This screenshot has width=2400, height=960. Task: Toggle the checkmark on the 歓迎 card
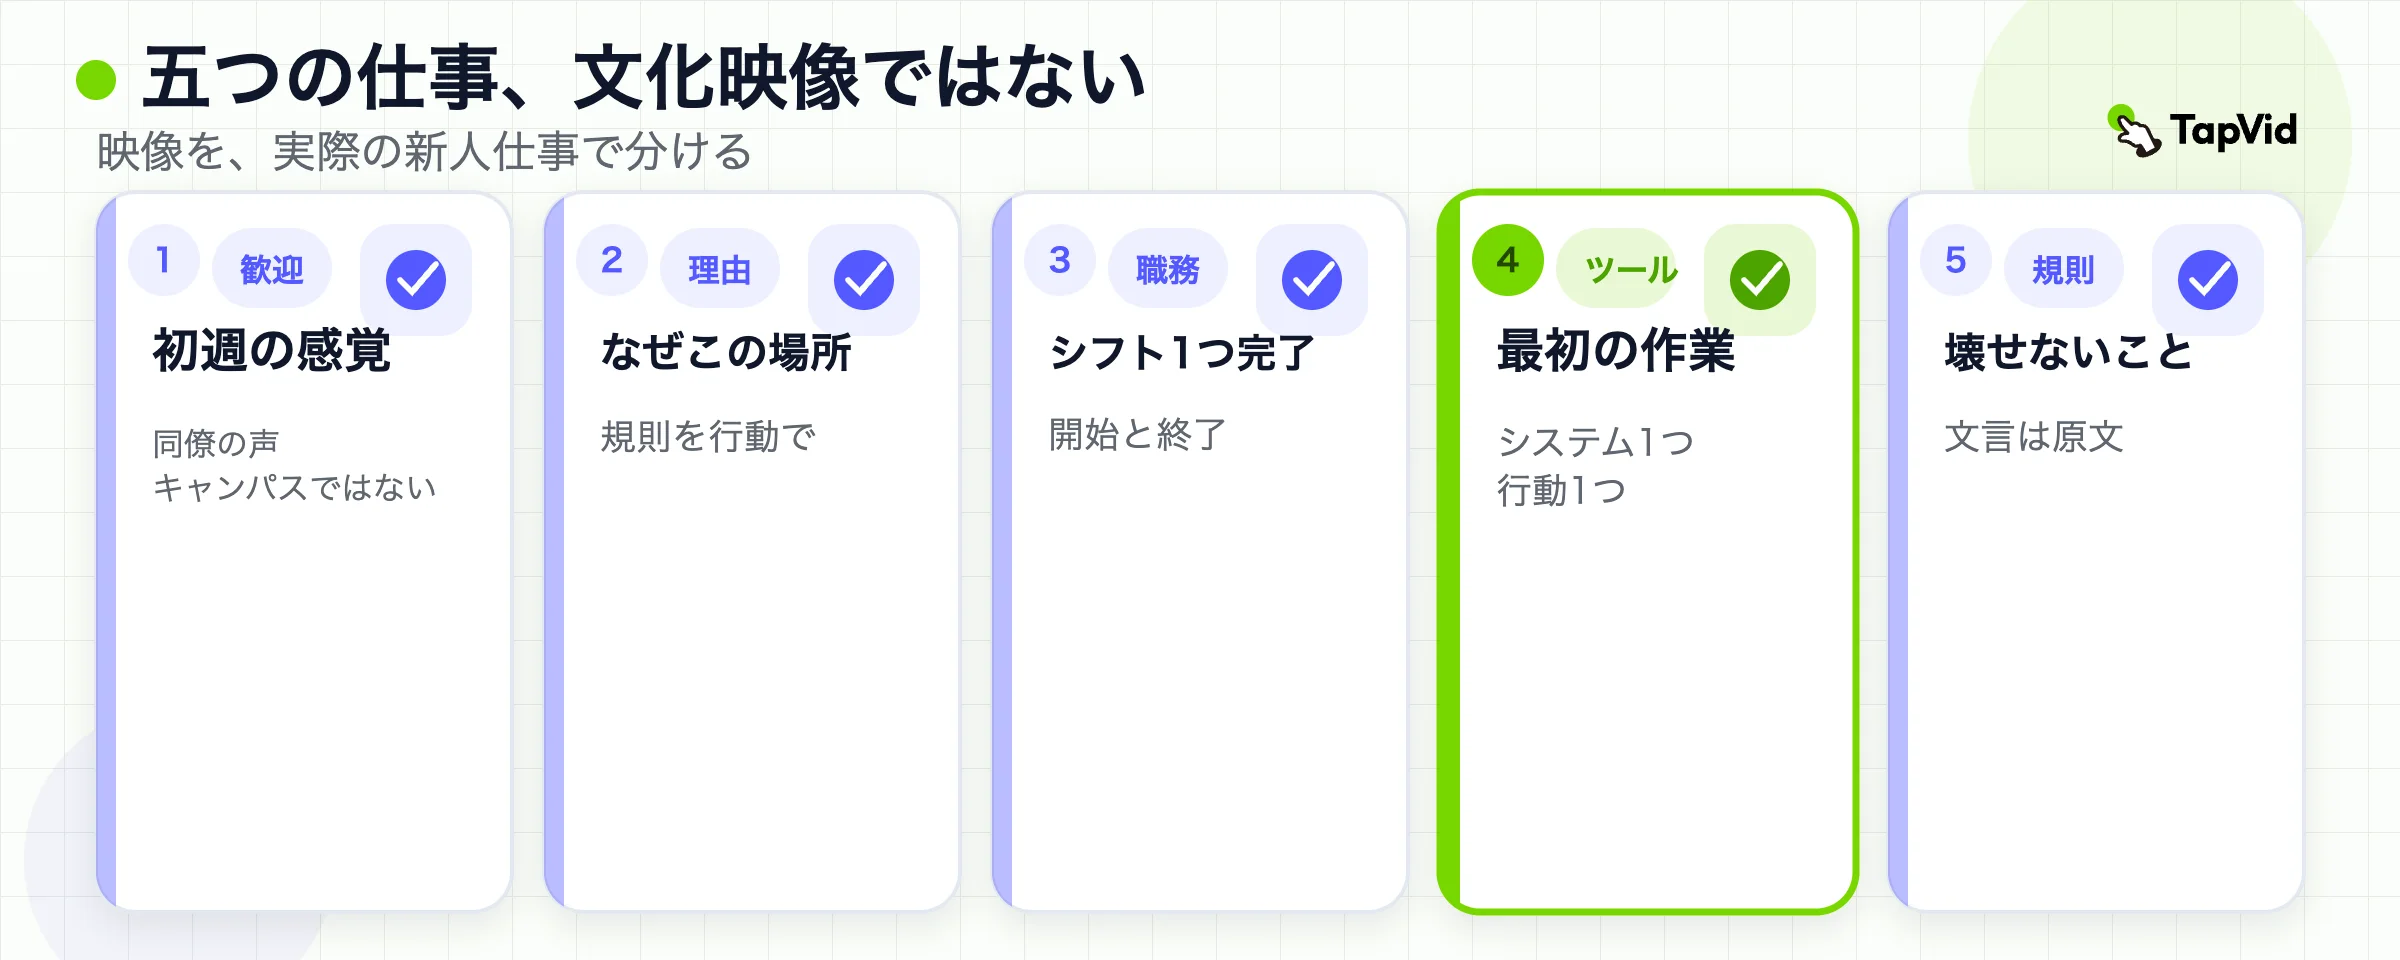coord(416,280)
